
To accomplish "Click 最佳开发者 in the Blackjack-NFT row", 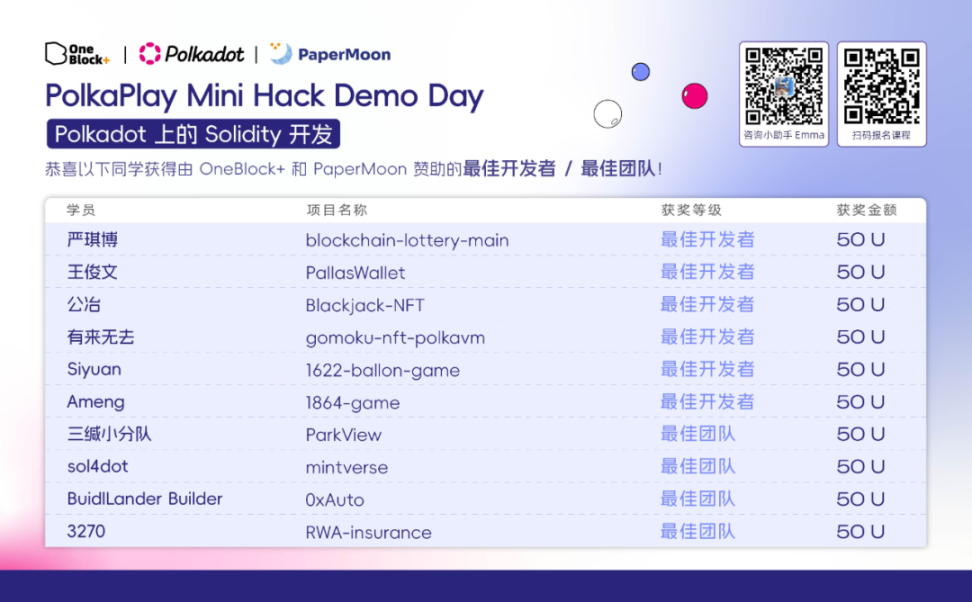I will (x=707, y=304).
